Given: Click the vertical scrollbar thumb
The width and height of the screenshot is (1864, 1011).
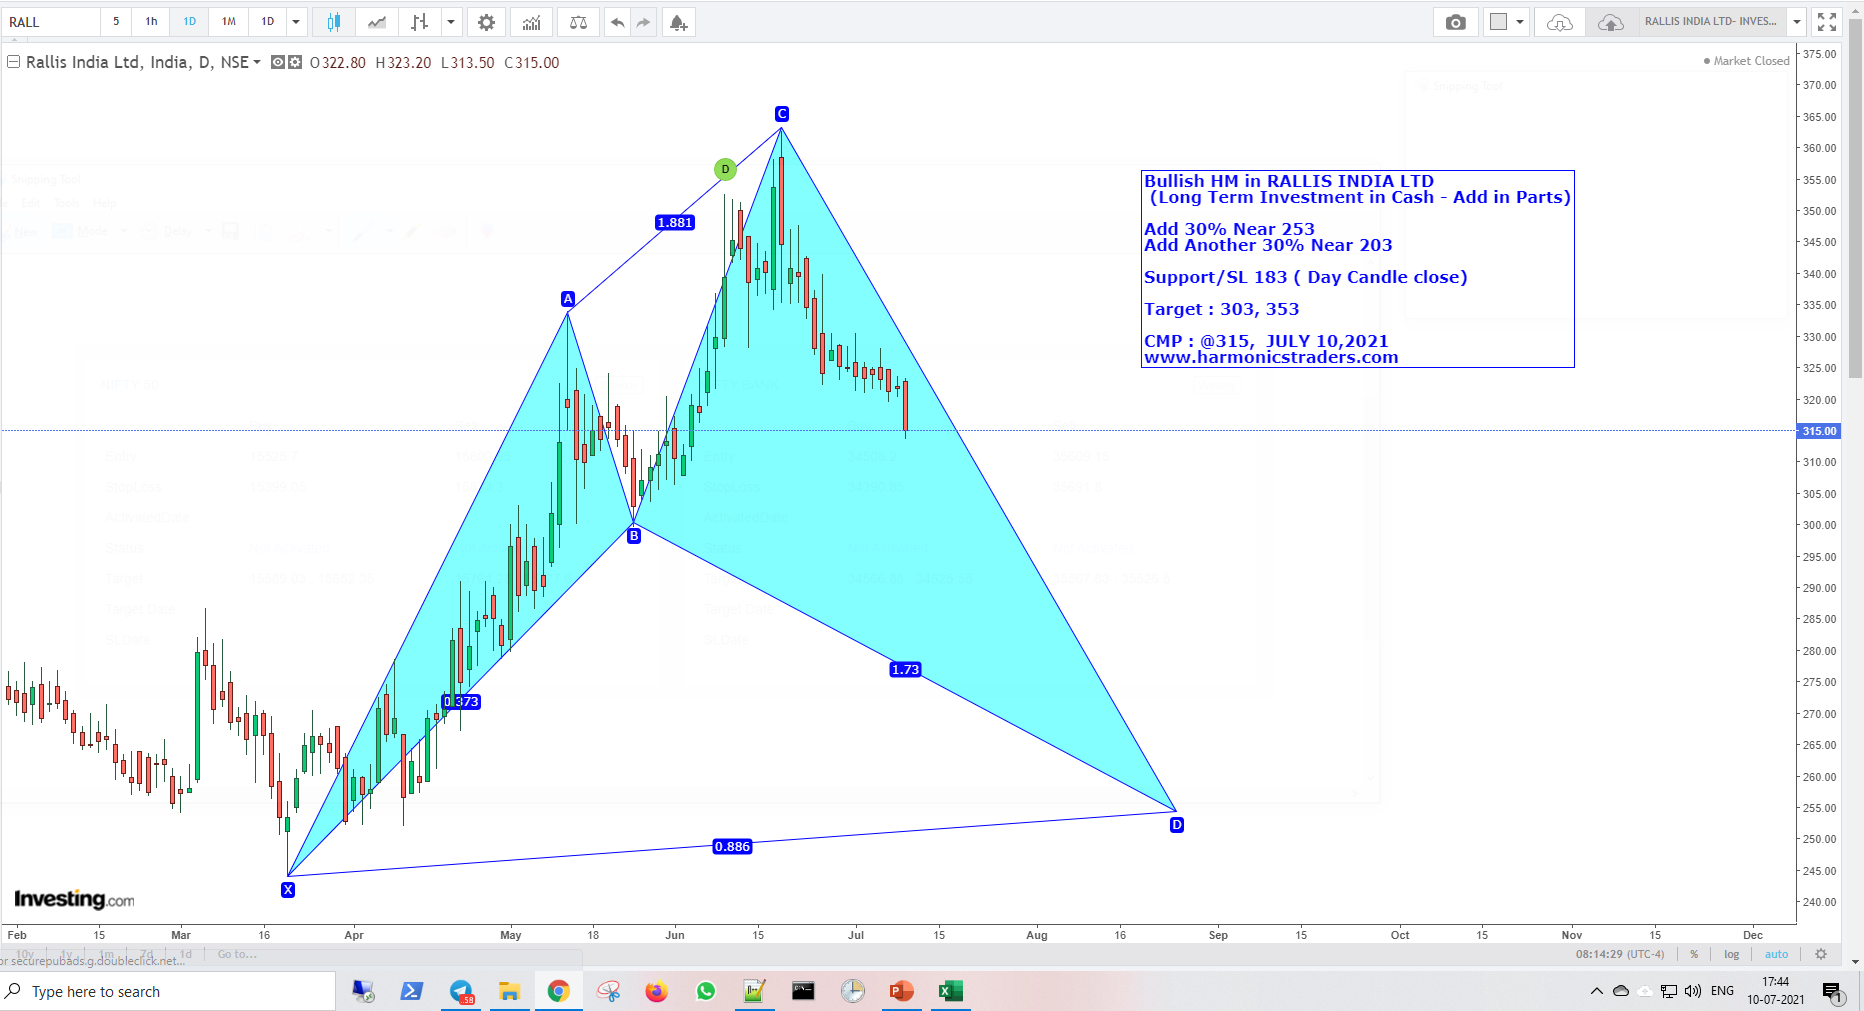Looking at the screenshot, I should tap(1855, 200).
